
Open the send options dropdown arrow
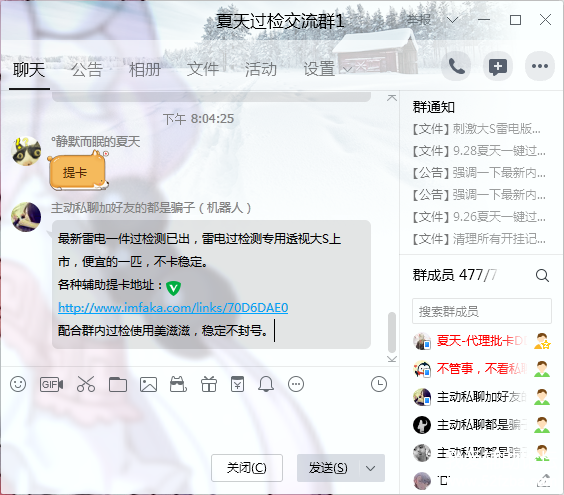(x=370, y=468)
